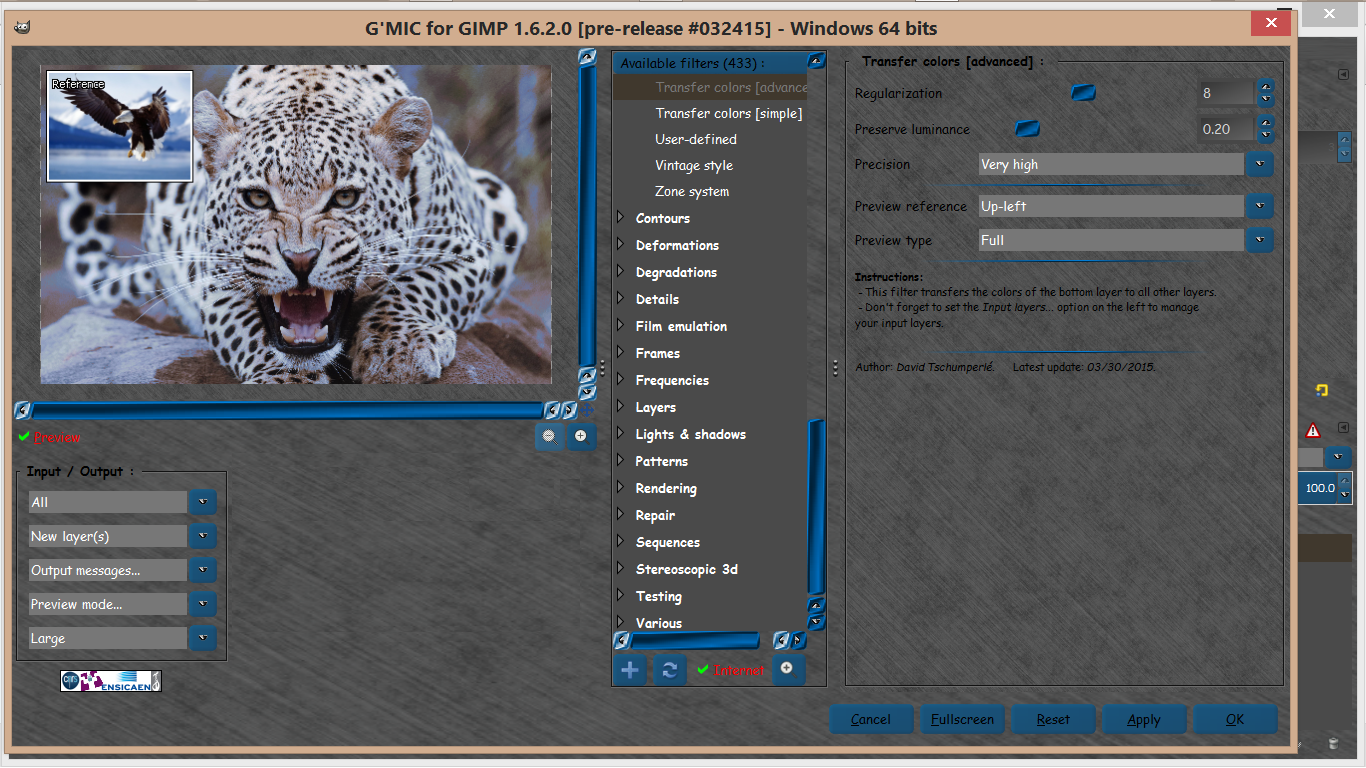
Task: Expand the Sequences filter category
Action: click(621, 542)
